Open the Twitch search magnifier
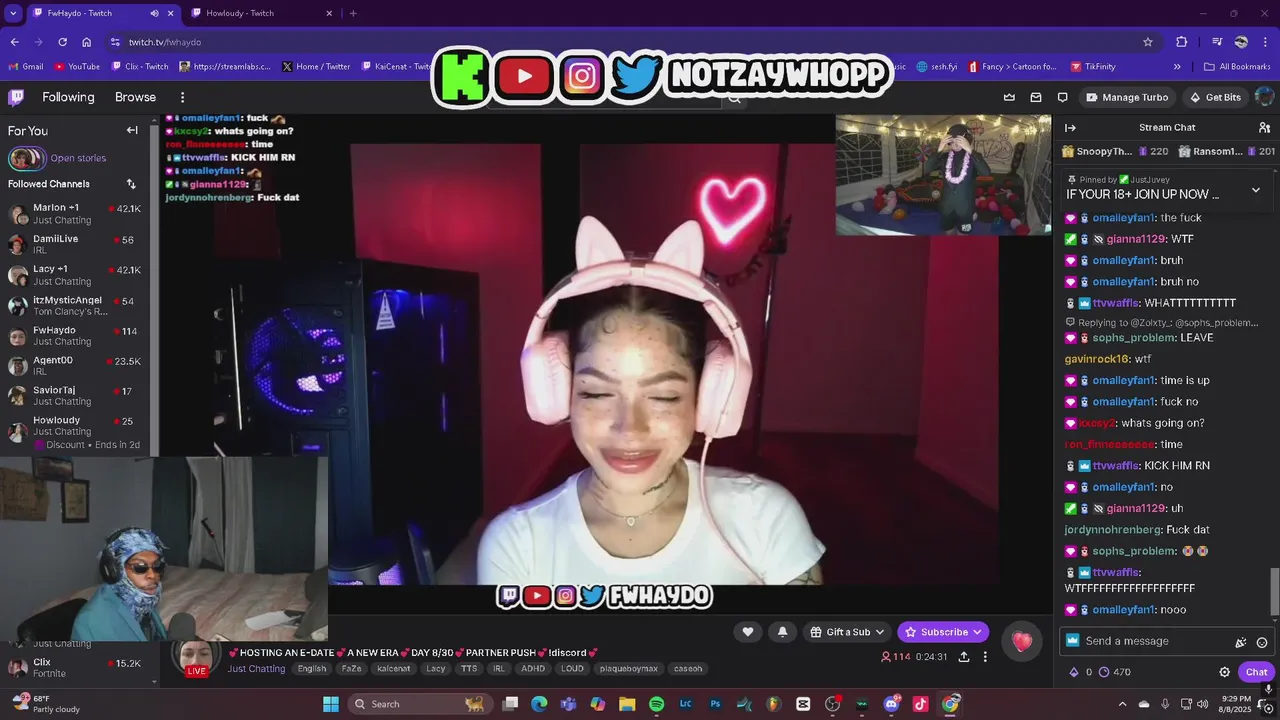 click(735, 98)
